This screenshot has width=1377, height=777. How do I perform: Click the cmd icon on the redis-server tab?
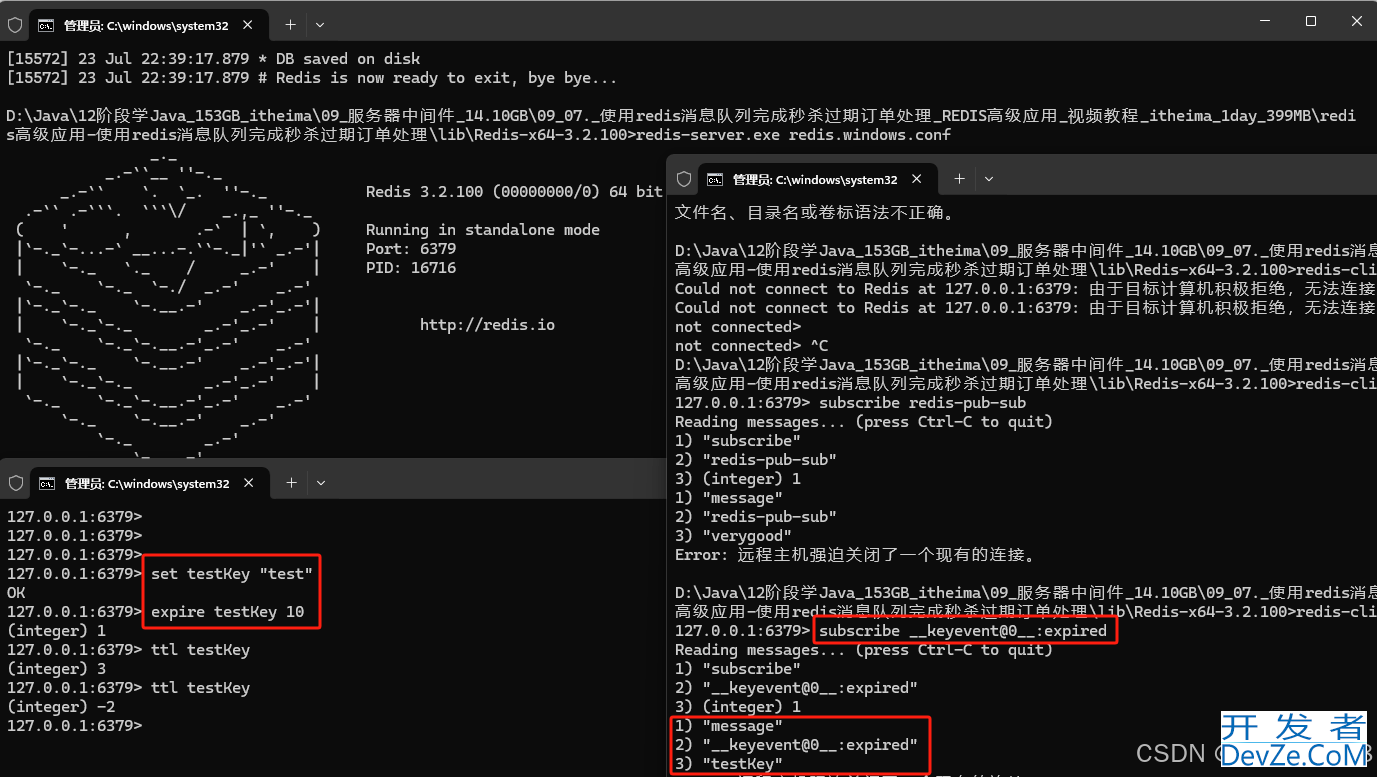(x=46, y=24)
